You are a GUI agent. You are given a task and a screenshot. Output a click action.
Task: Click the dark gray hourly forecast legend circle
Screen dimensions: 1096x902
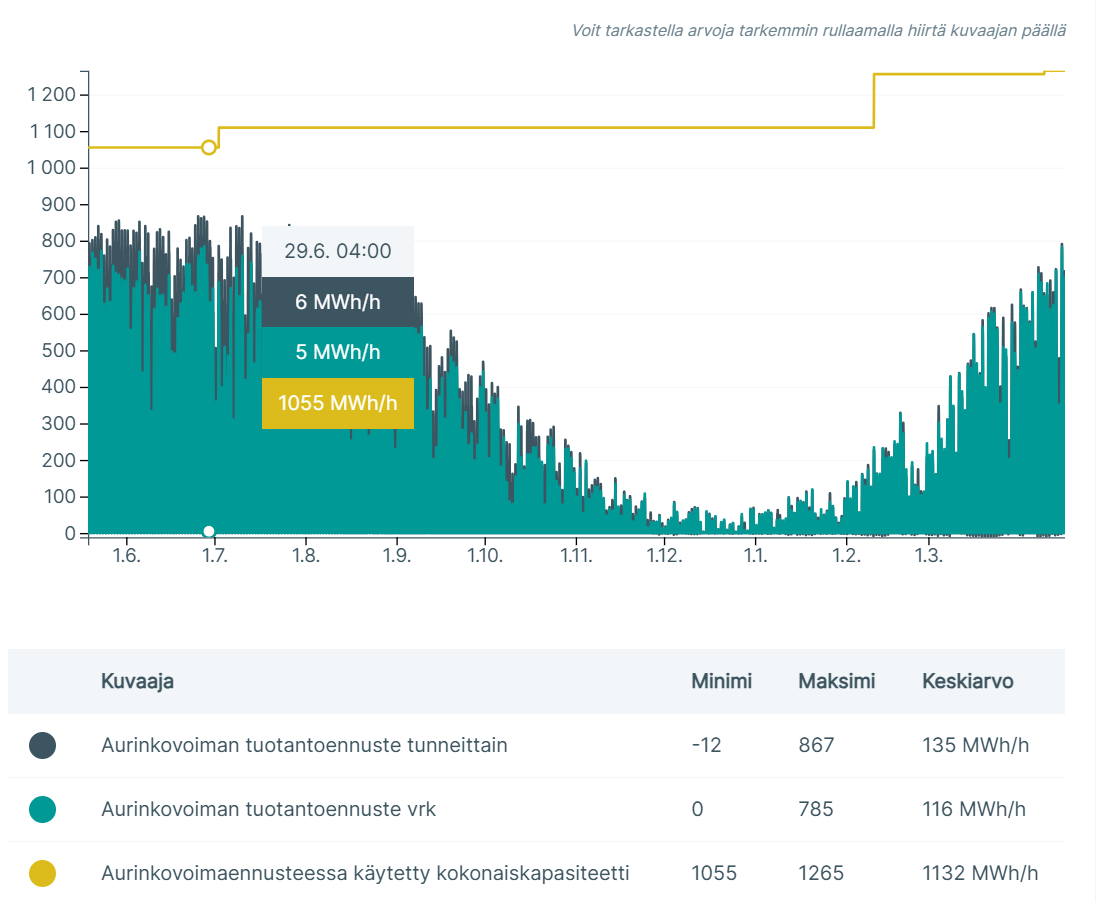tap(42, 745)
